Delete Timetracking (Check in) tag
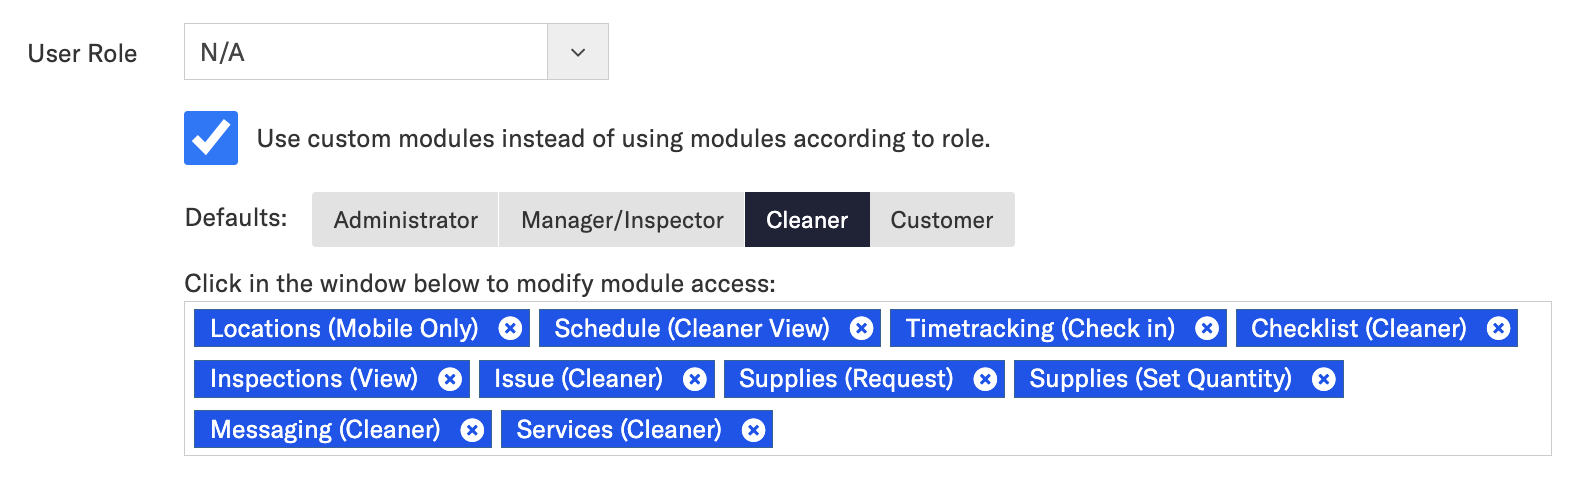 [1207, 328]
